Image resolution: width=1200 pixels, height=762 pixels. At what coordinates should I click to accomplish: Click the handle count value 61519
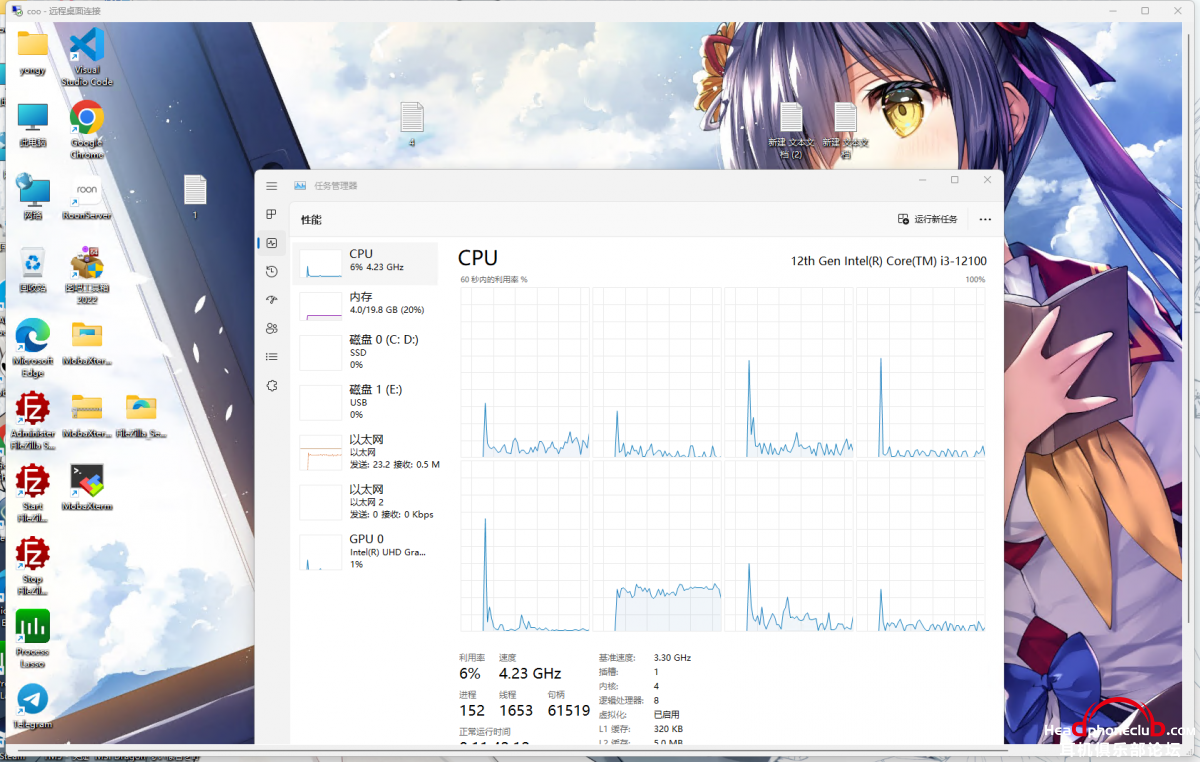568,710
